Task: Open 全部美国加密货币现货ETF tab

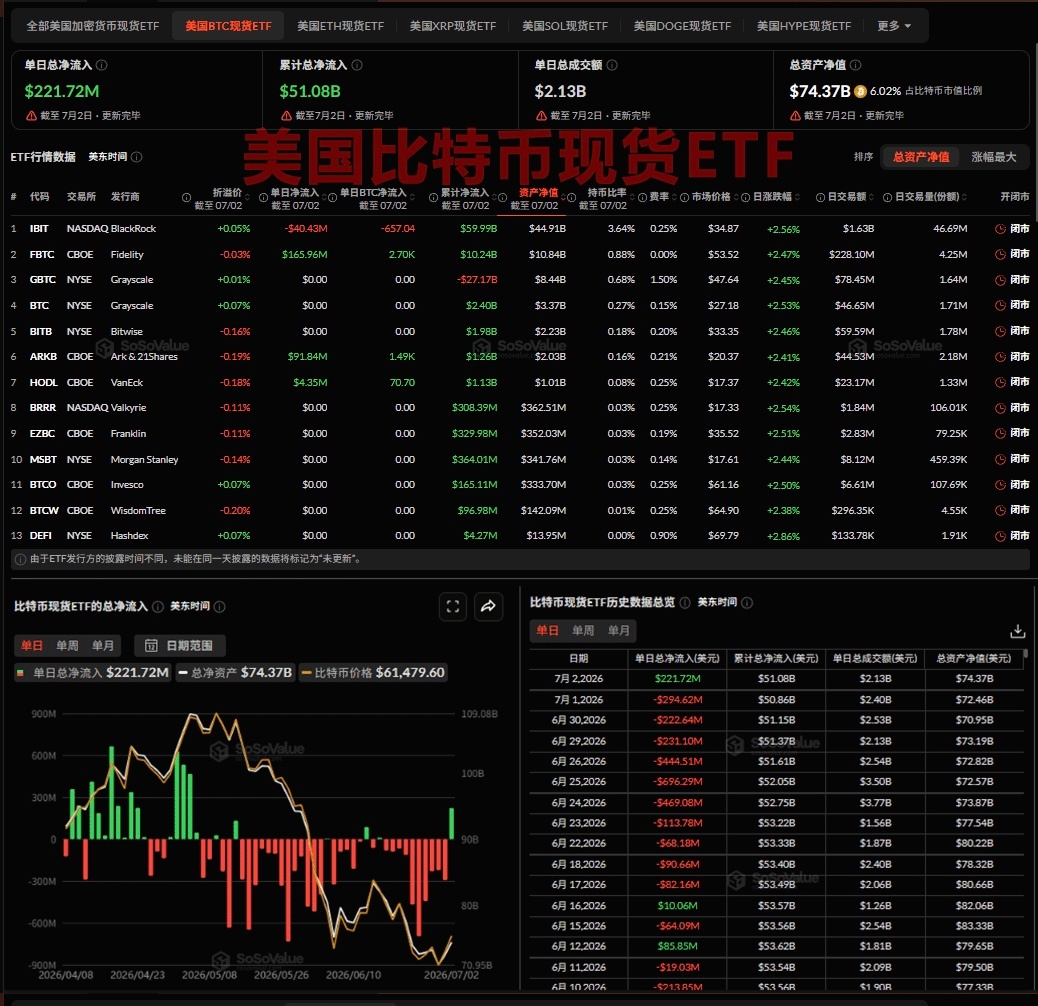Action: [93, 26]
